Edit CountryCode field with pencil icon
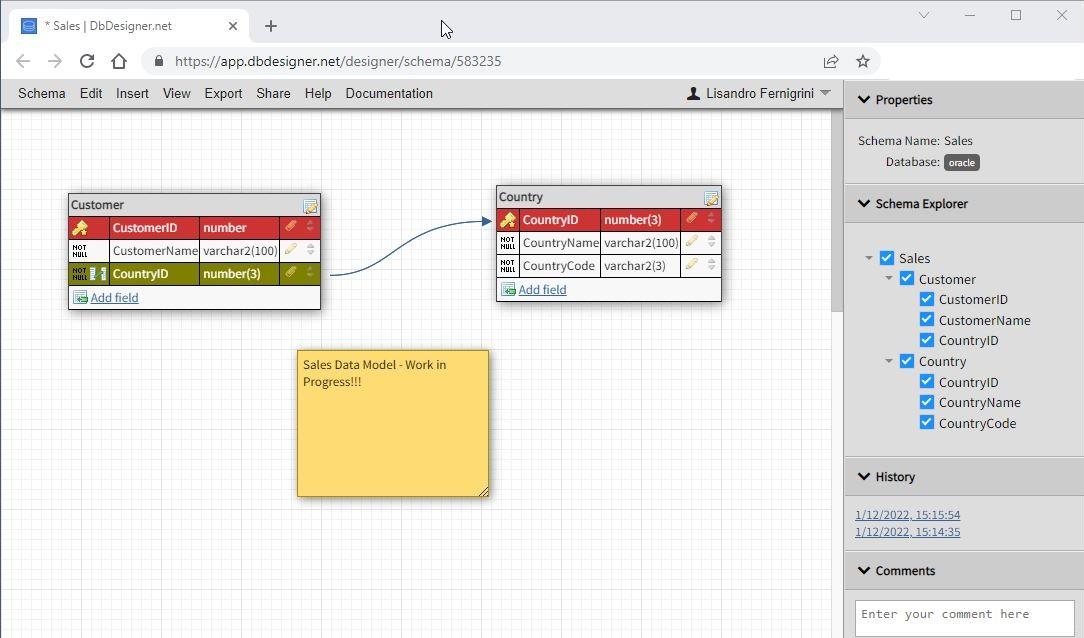 click(x=691, y=264)
